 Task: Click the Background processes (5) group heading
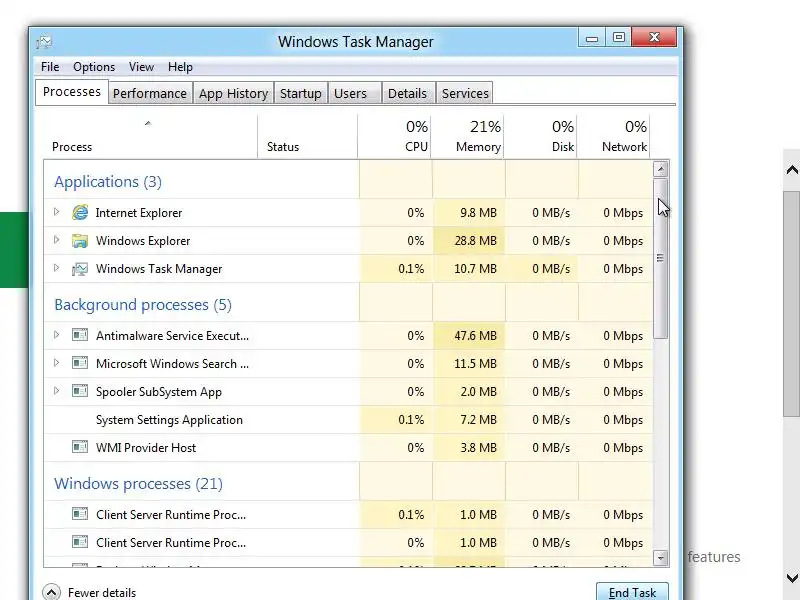point(143,305)
